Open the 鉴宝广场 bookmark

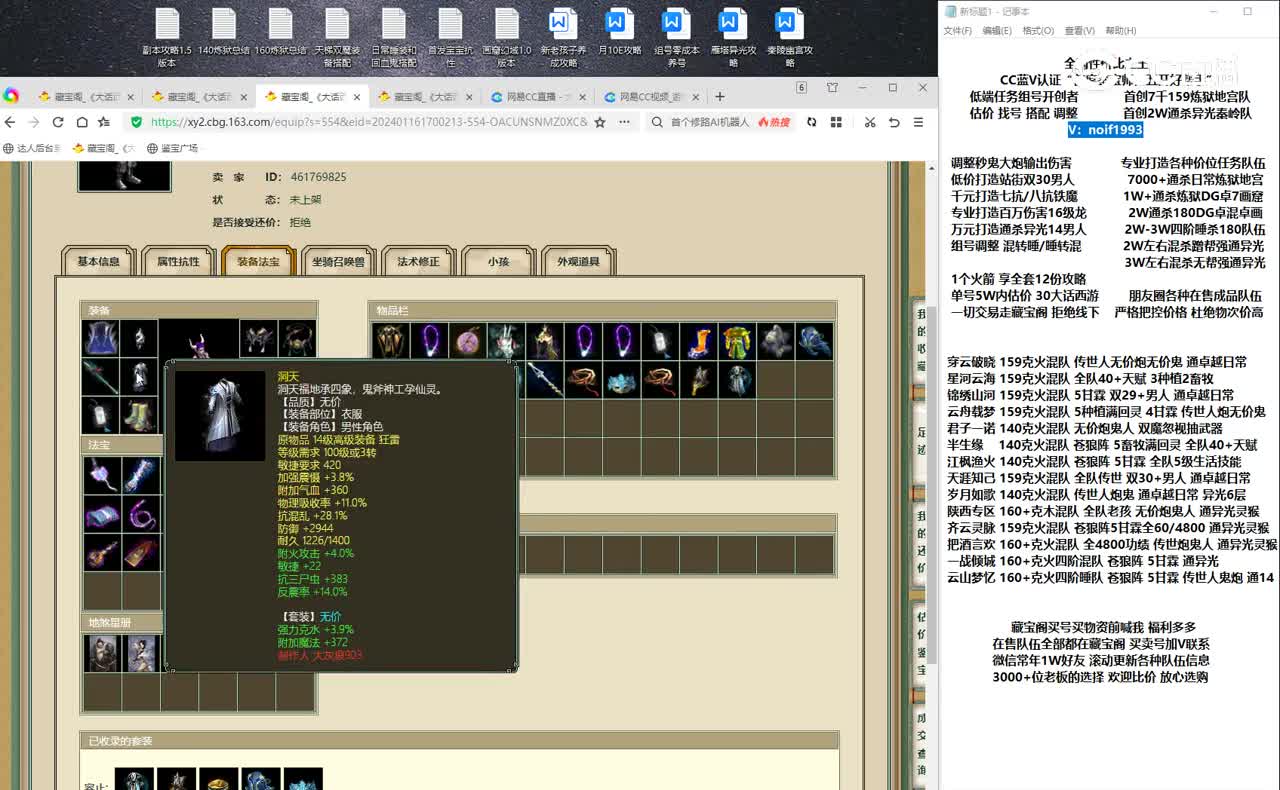[172, 148]
